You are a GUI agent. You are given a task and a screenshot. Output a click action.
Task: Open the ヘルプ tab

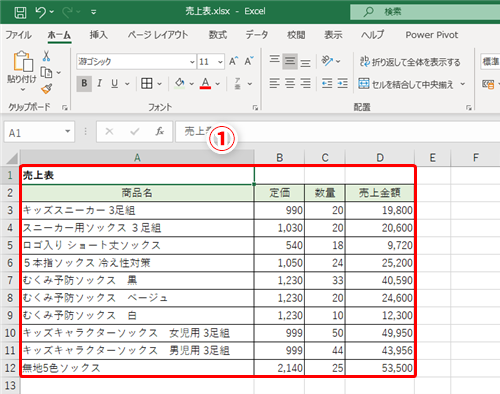(x=373, y=35)
